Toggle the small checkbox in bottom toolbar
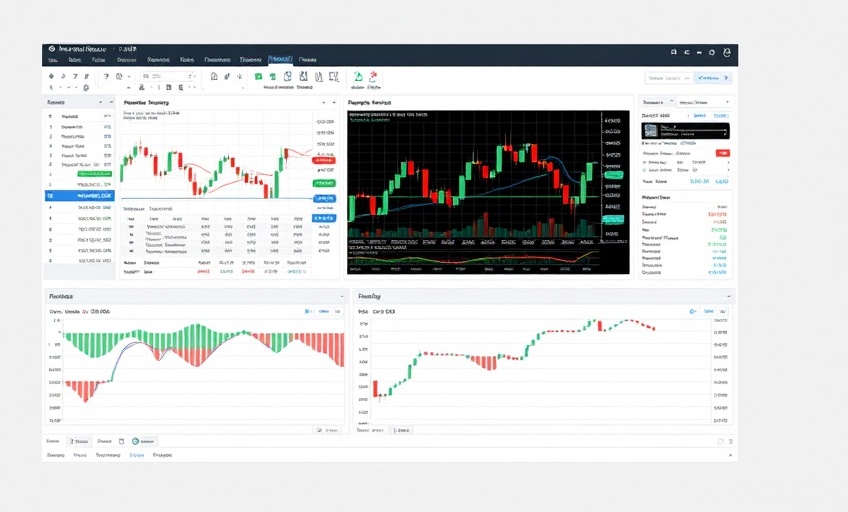Image resolution: width=848 pixels, height=512 pixels. tap(121, 441)
